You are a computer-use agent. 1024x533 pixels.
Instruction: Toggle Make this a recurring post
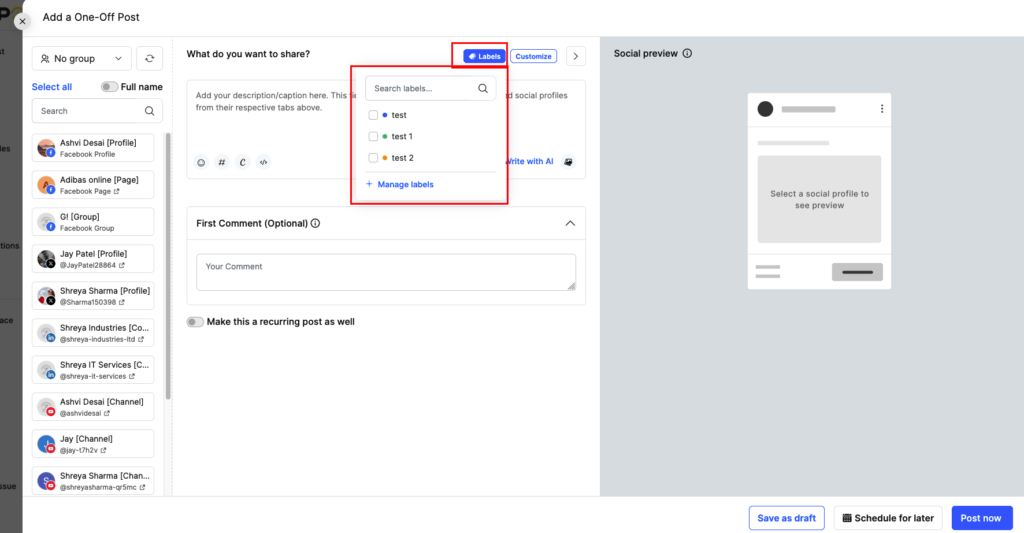(195, 322)
